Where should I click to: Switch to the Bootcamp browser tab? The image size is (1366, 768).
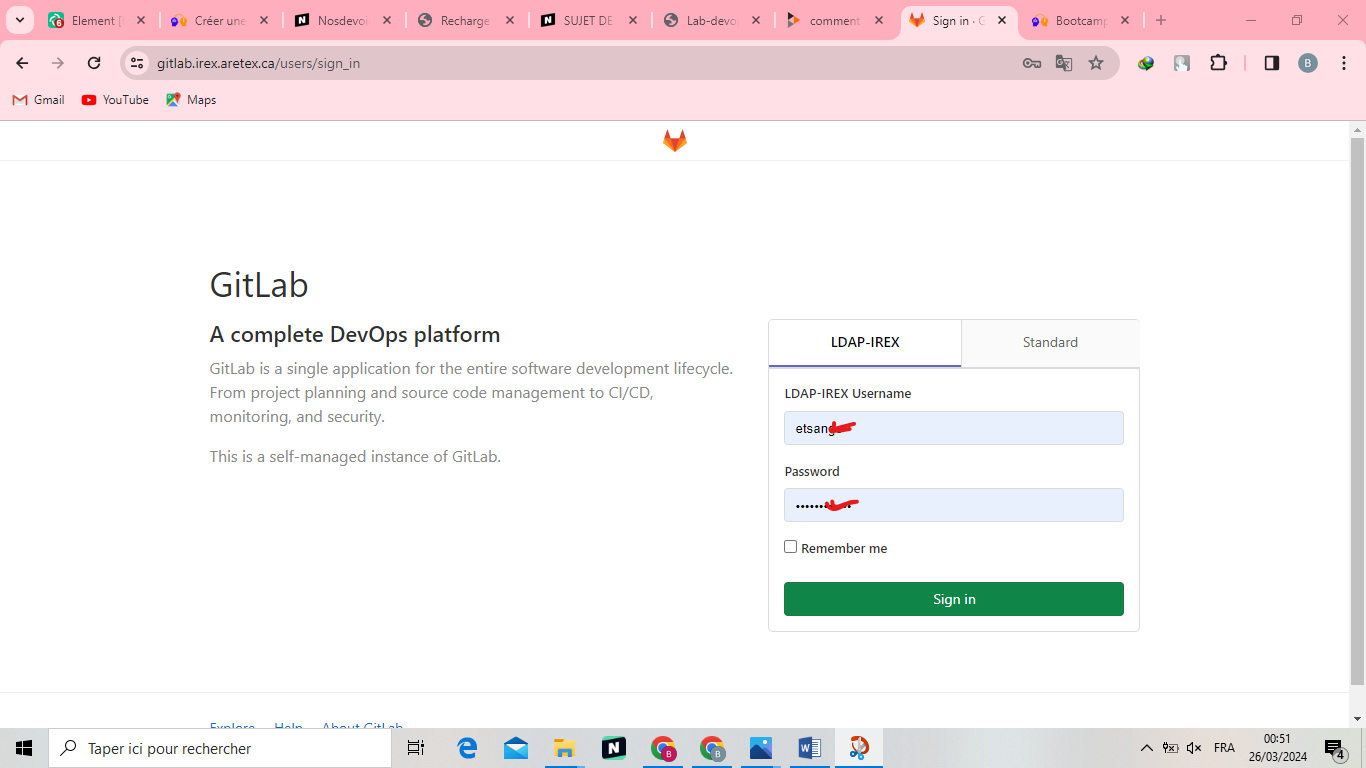(1080, 20)
